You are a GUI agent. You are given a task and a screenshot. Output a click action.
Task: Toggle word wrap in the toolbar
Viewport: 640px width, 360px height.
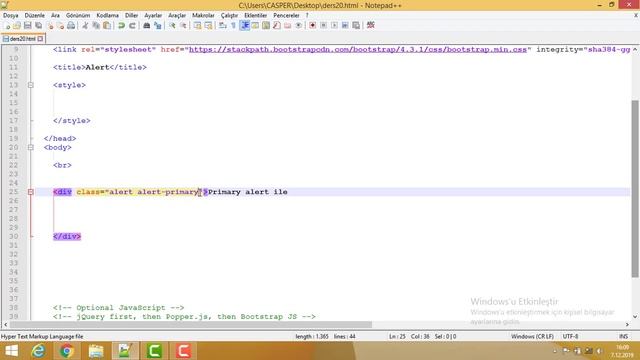coord(223,25)
